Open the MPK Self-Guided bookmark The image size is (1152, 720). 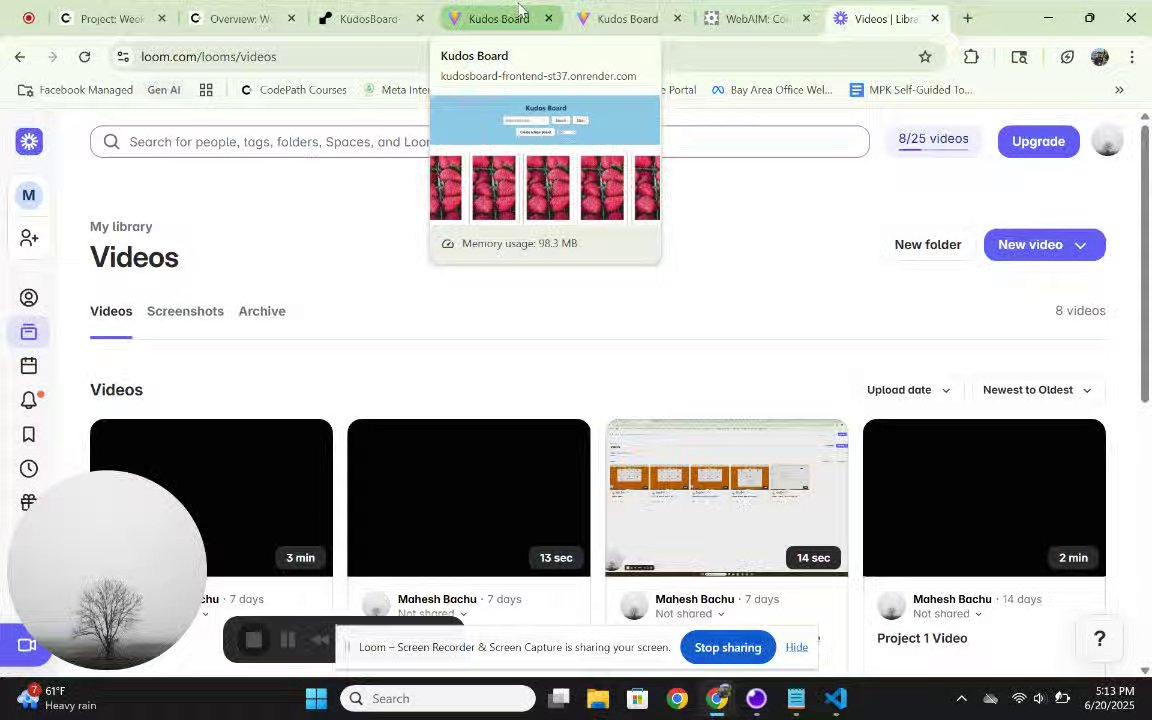[x=911, y=90]
